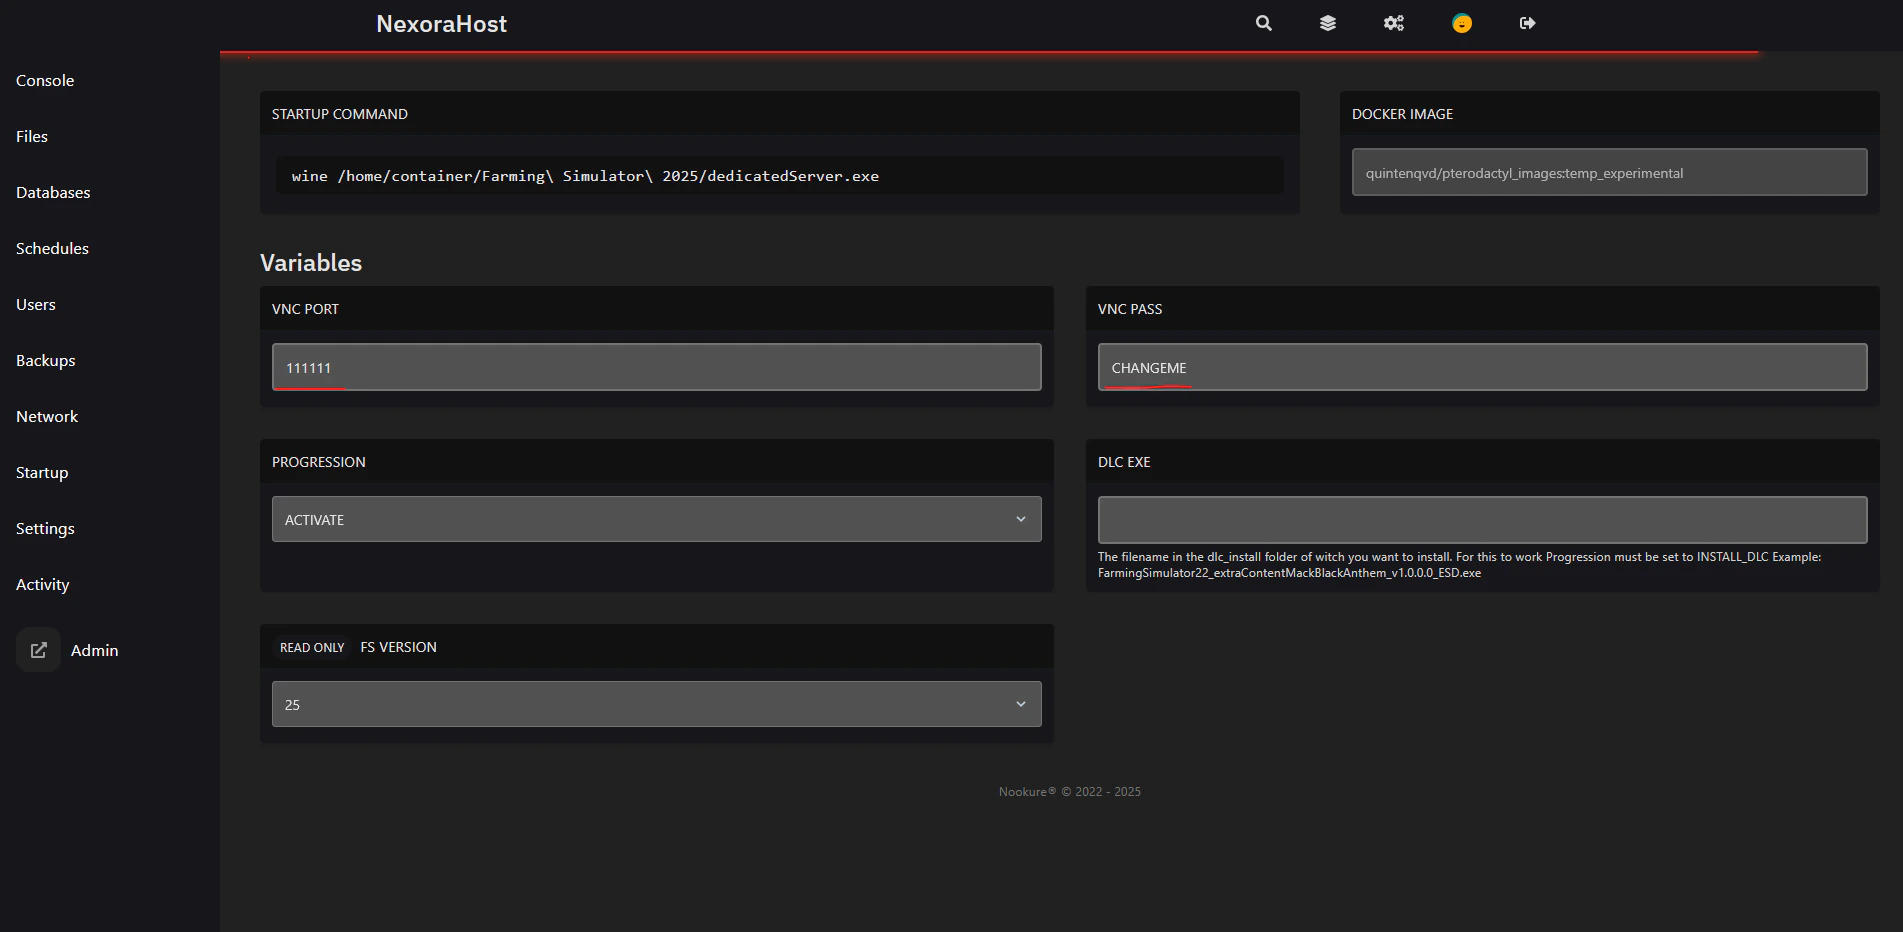Click the Nookure copyright footer text

tap(1069, 792)
